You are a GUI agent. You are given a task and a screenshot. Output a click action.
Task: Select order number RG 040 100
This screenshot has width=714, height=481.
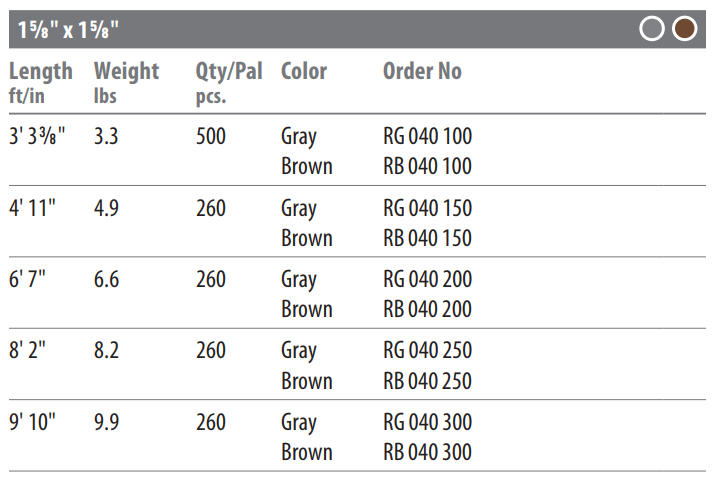click(428, 136)
